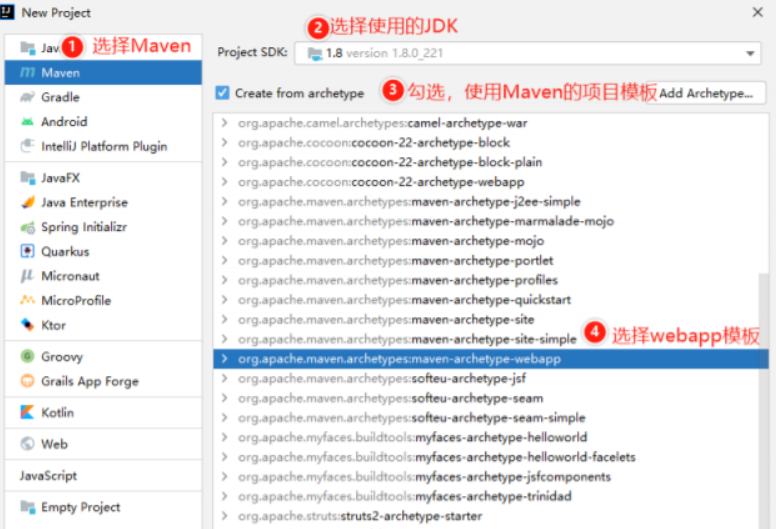Expand the maven-archetype-portlet entry
776x529 pixels.
[225, 260]
